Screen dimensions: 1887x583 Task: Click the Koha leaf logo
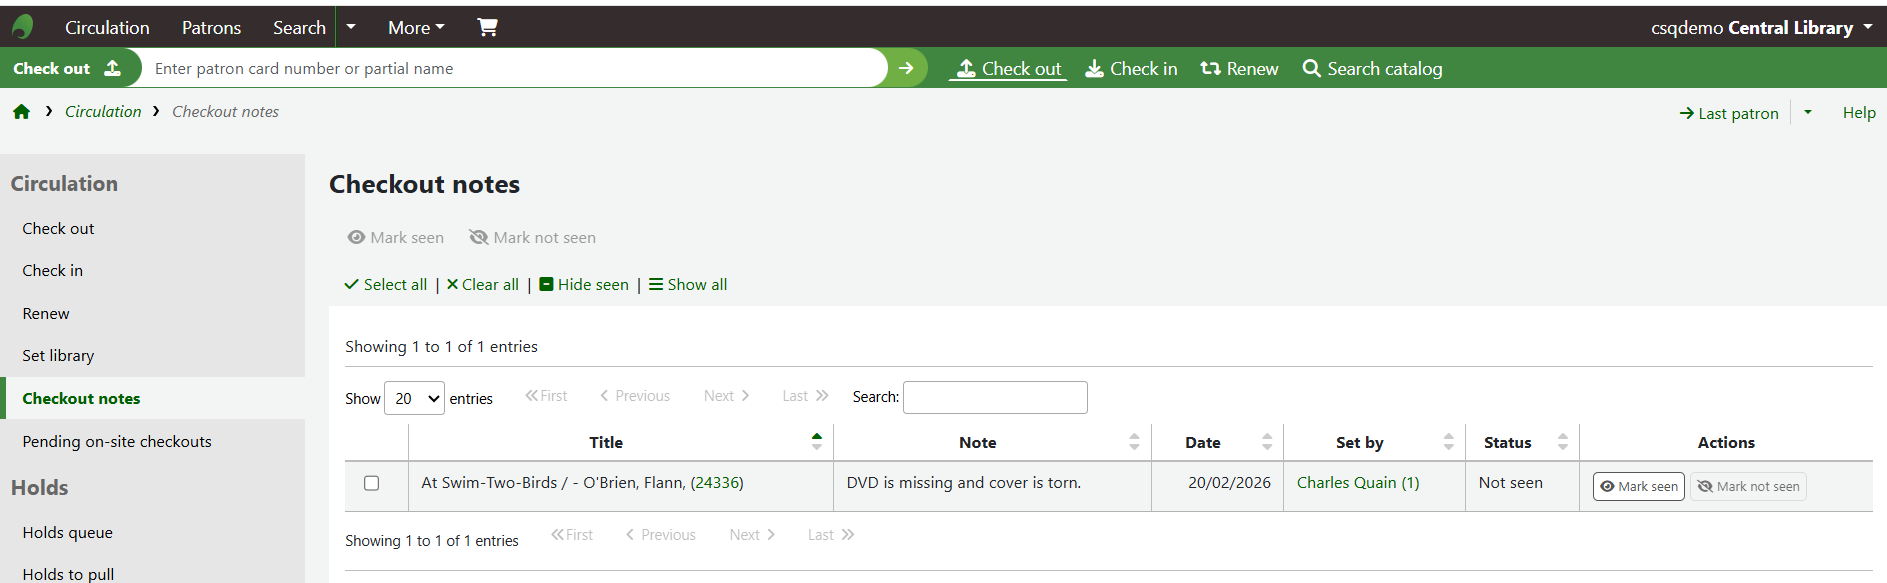22,27
